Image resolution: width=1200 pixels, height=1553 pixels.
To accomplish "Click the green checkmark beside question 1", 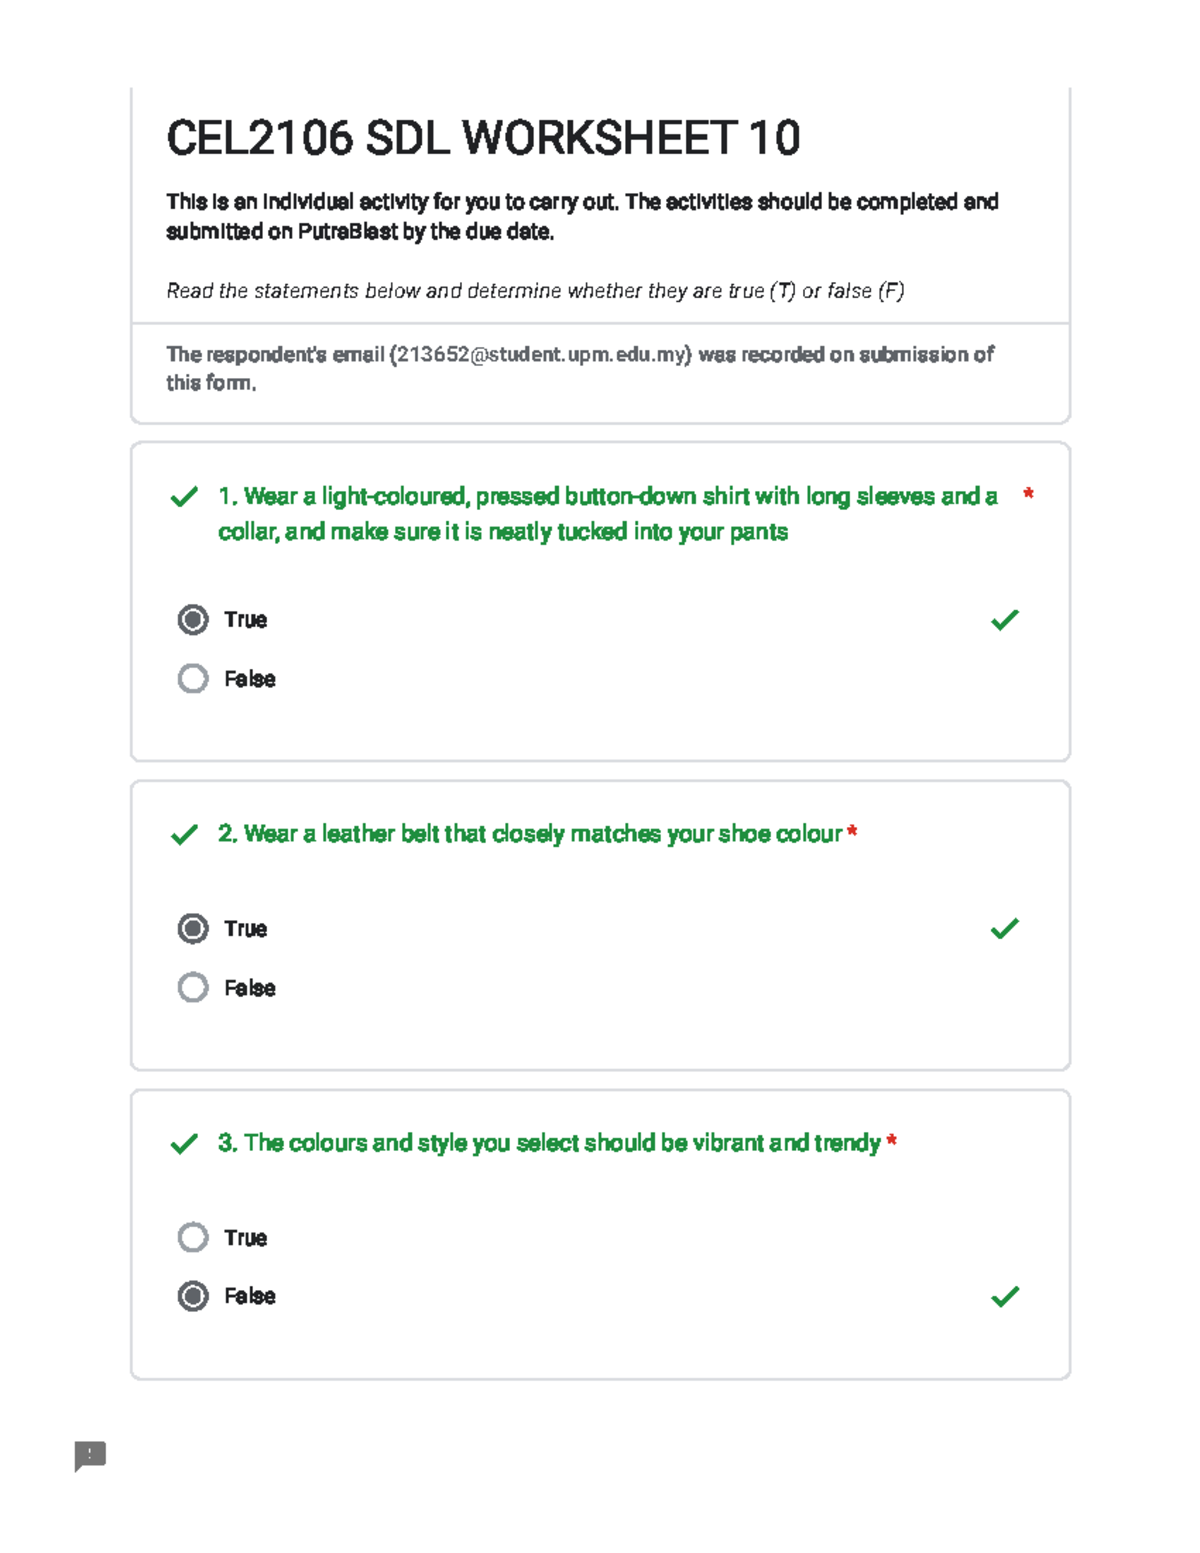I will coord(184,498).
